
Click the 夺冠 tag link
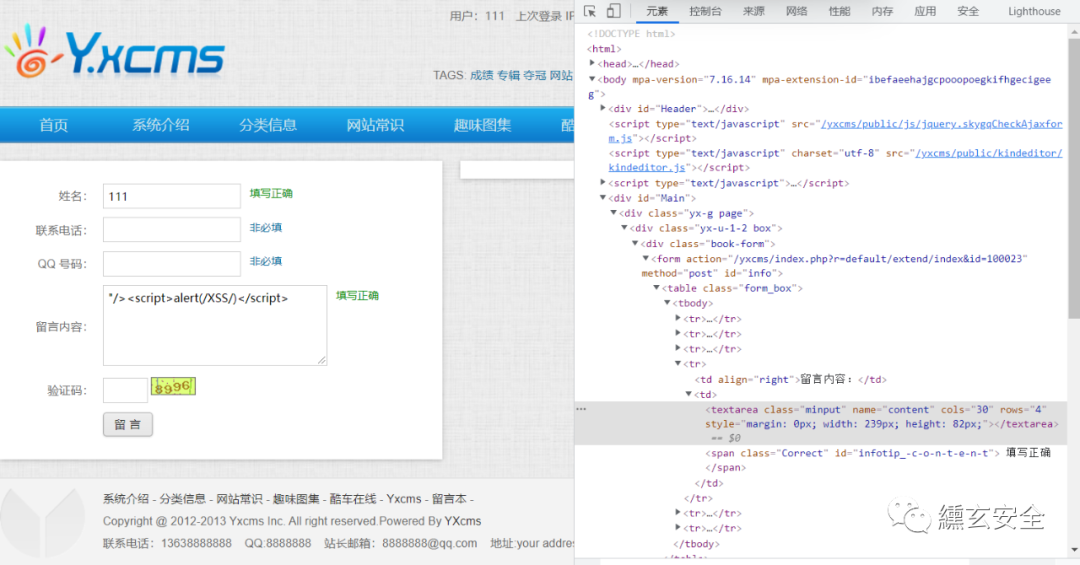coord(534,75)
